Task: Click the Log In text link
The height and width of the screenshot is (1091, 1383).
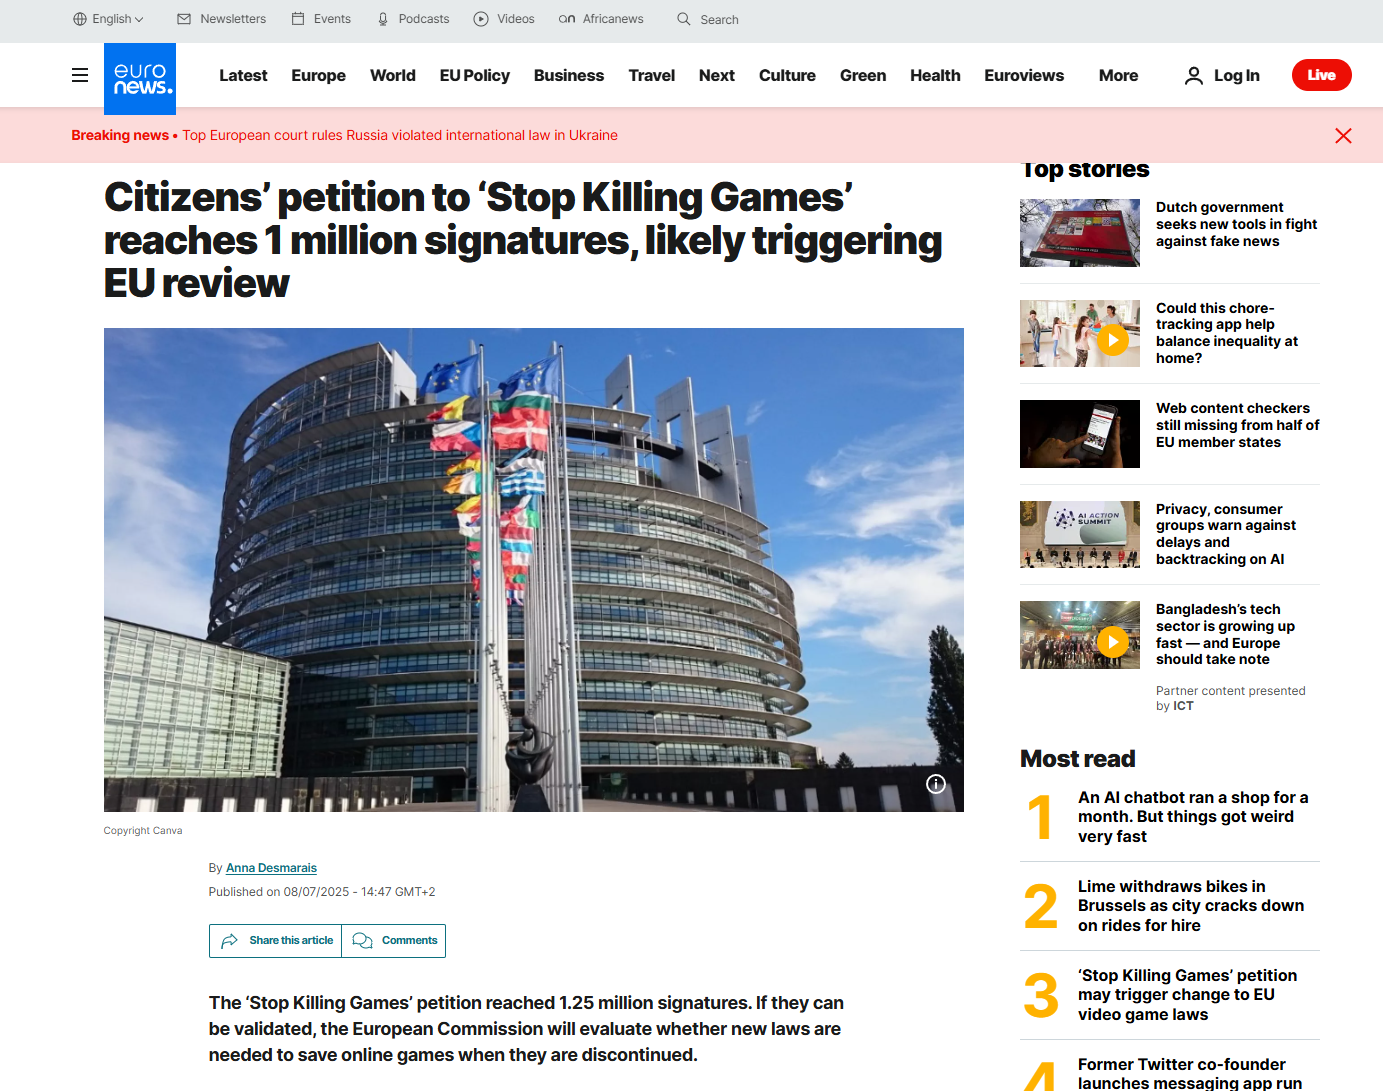Action: [1237, 75]
